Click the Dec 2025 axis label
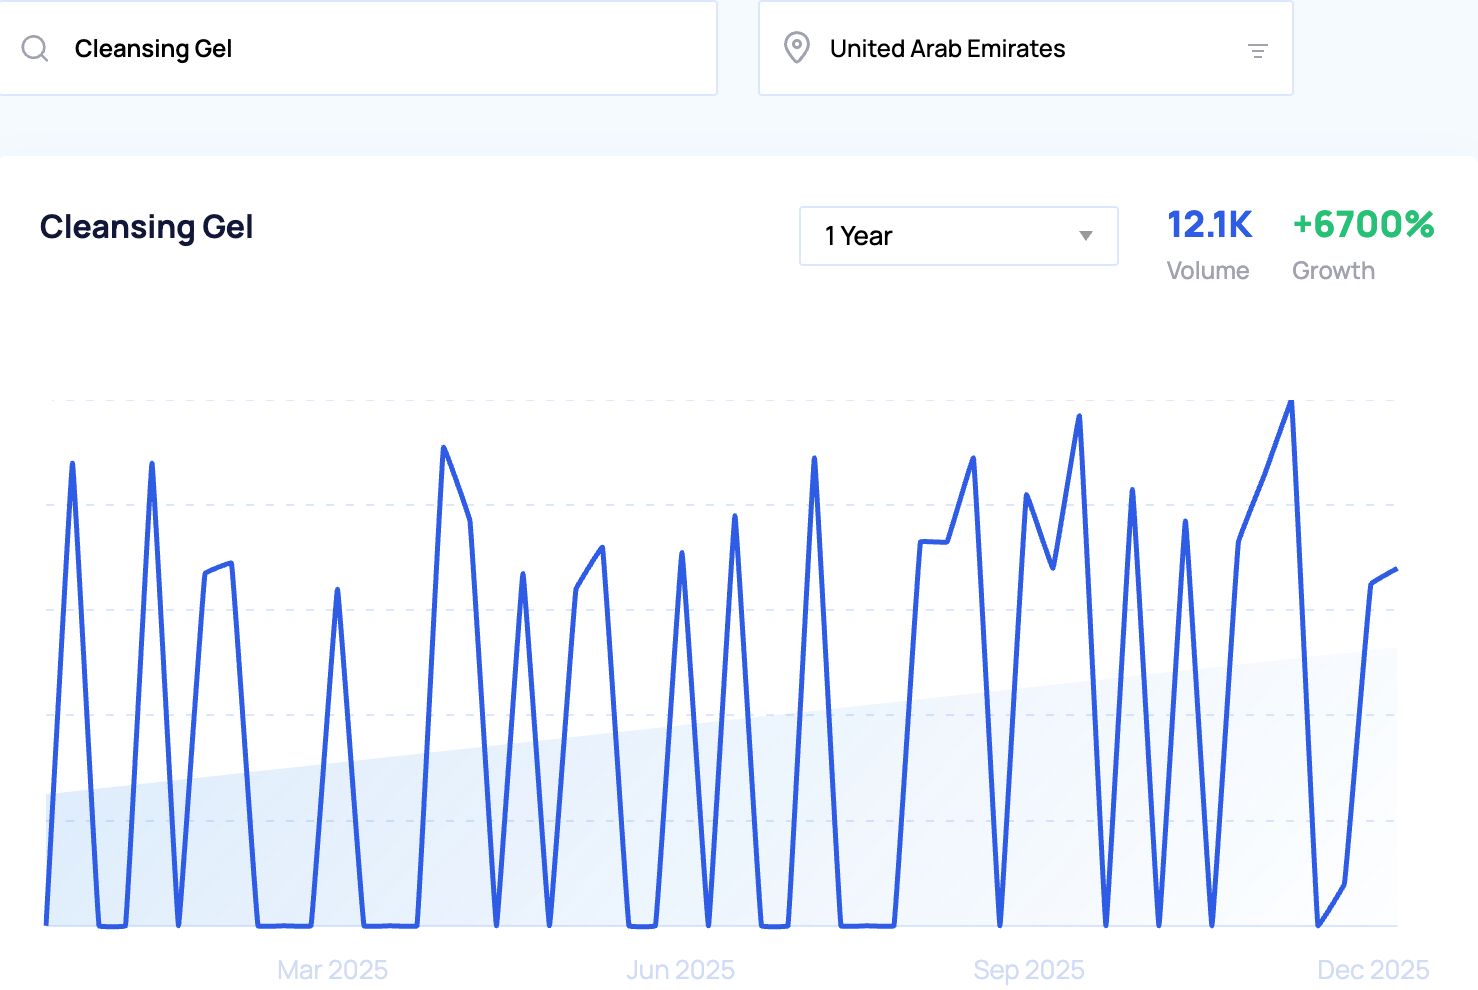Viewport: 1478px width, 990px height. 1372,970
